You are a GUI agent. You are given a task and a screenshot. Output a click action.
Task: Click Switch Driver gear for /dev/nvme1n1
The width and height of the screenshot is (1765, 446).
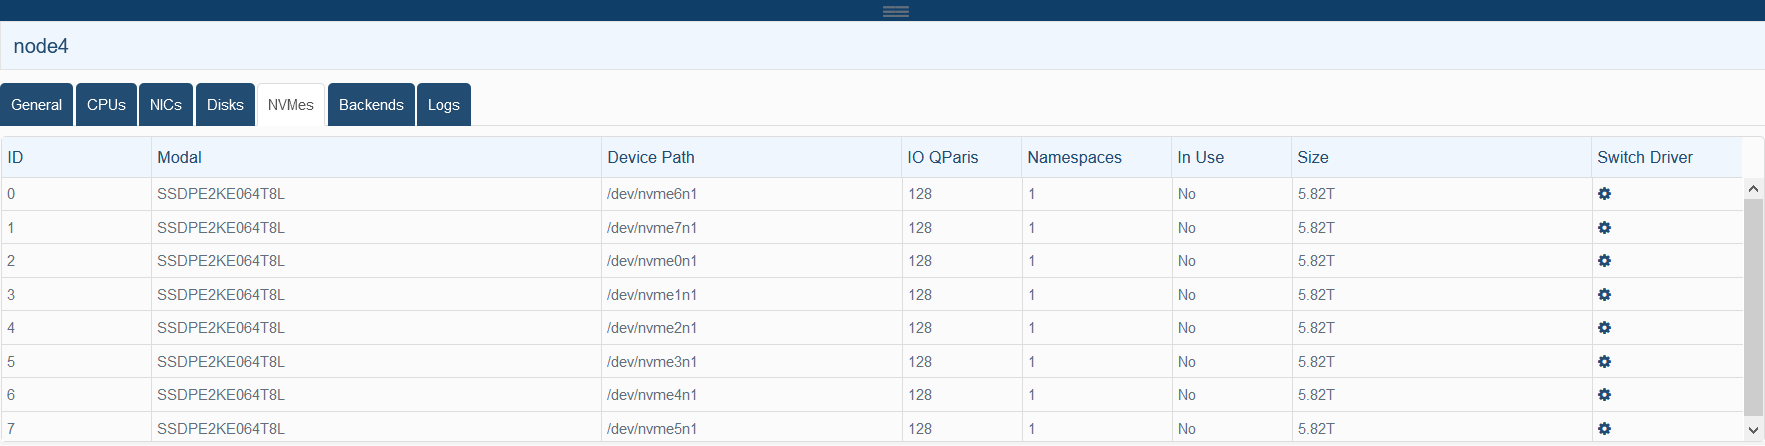1604,295
